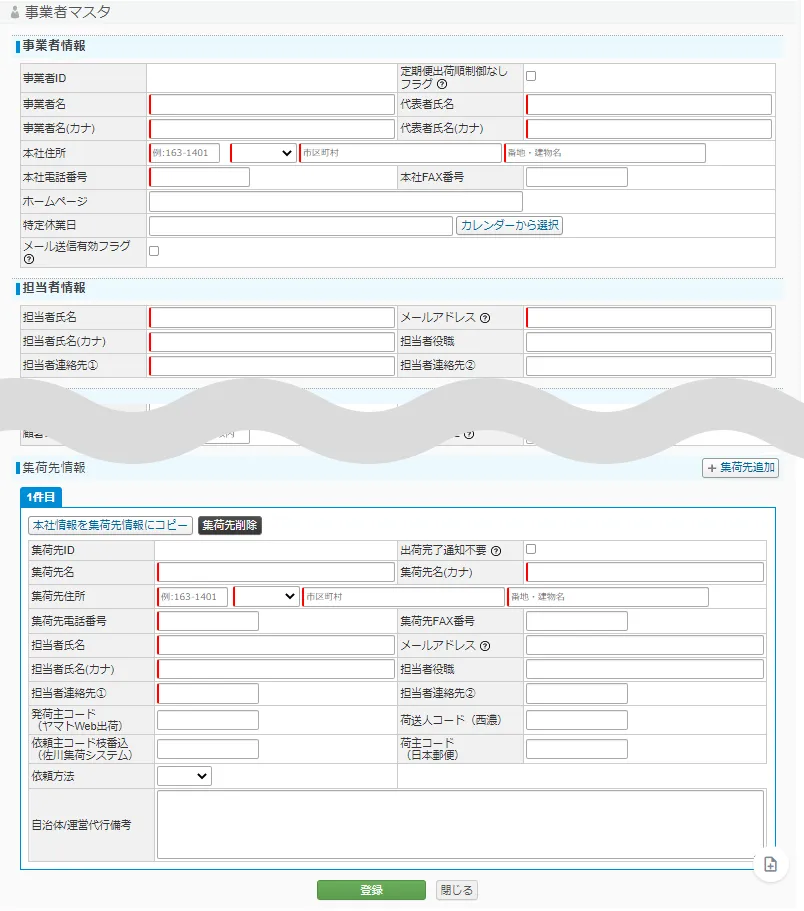Click the green 登録 button
The image size is (804, 911).
pyautogui.click(x=371, y=890)
